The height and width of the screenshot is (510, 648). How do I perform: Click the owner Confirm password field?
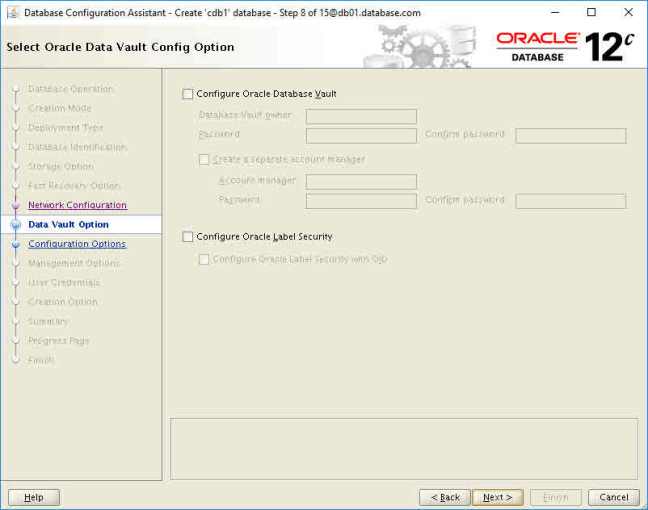(570, 135)
